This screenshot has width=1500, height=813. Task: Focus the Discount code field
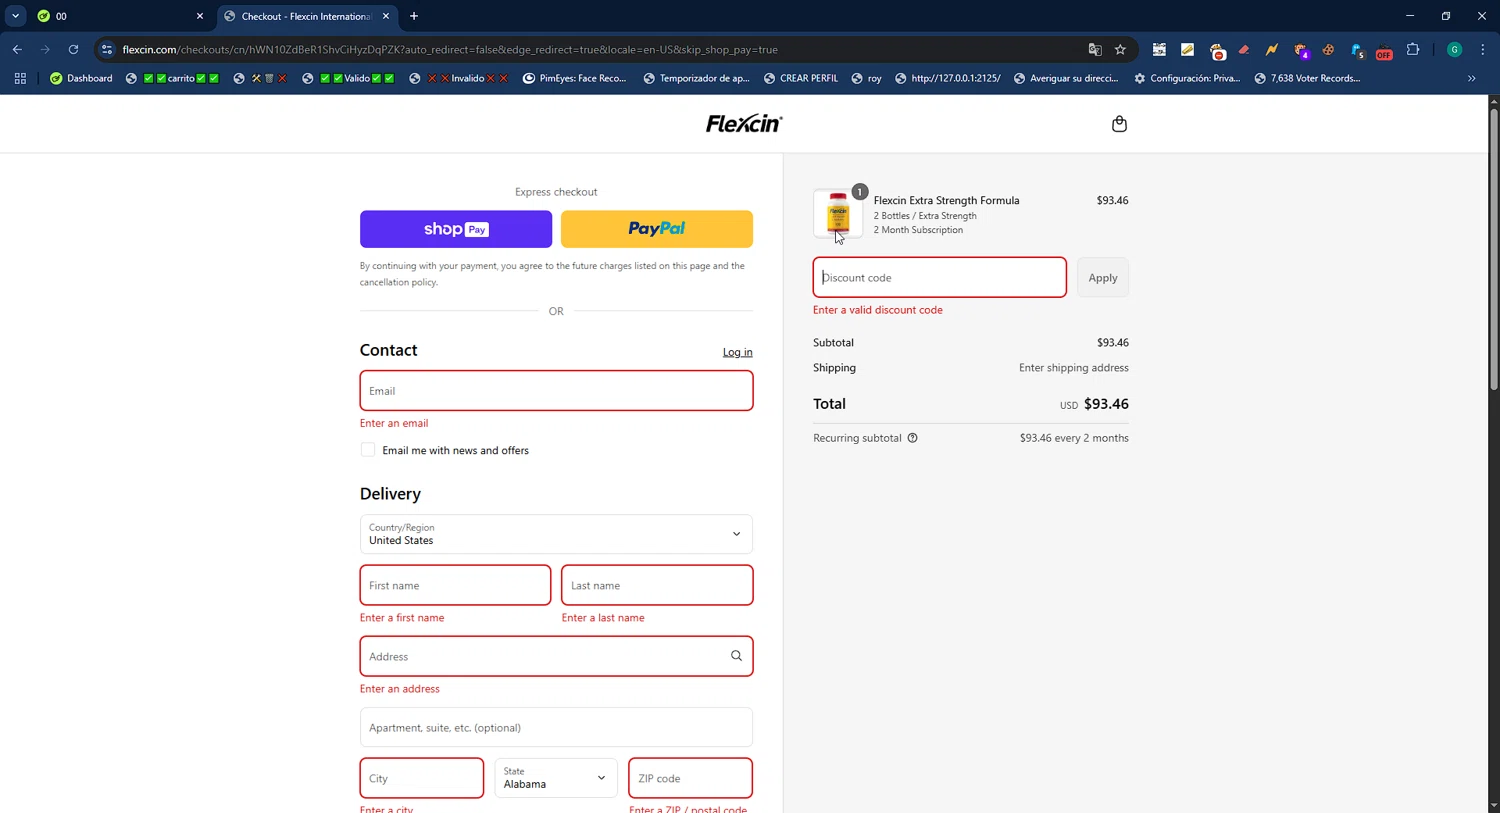tap(940, 278)
